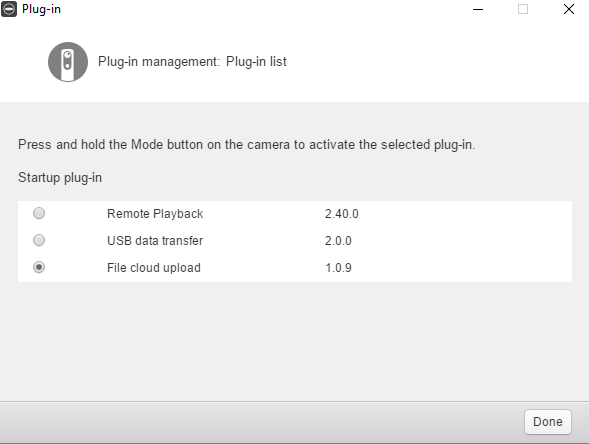Click the Startup plug-in label
Viewport: 589px width, 444px height.
60,178
